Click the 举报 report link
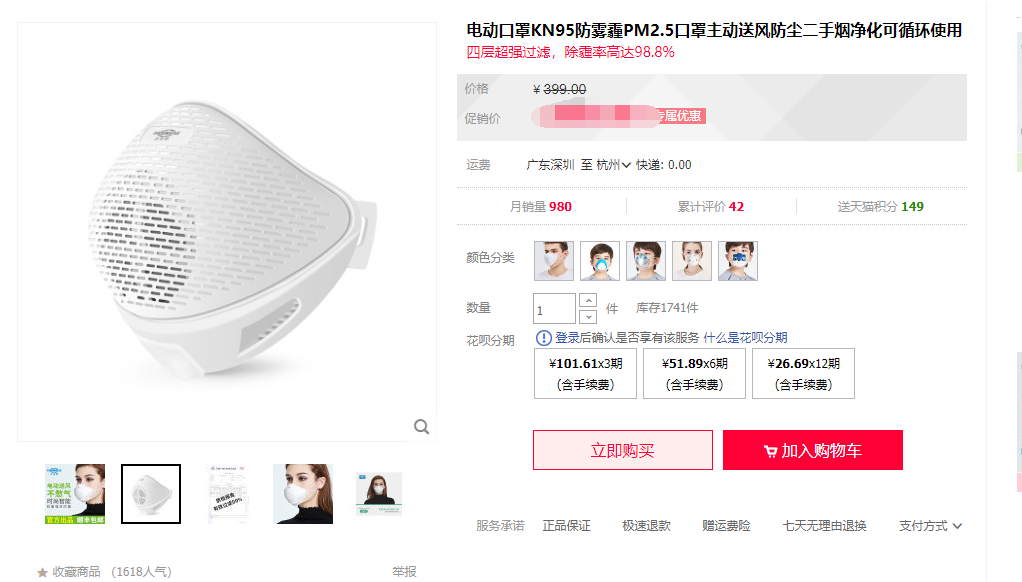1022x582 pixels. 404,572
